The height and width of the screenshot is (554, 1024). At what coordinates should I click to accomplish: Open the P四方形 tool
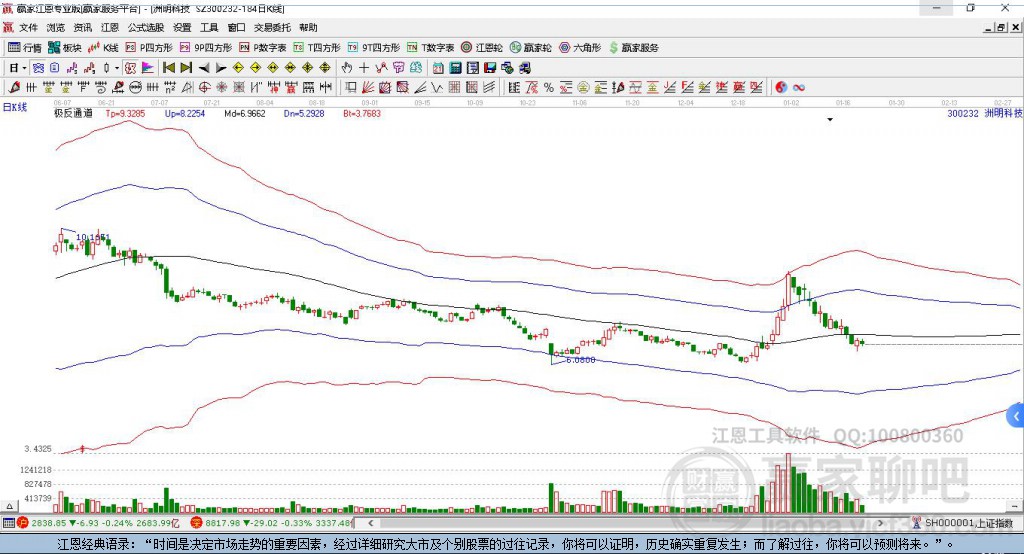point(149,48)
